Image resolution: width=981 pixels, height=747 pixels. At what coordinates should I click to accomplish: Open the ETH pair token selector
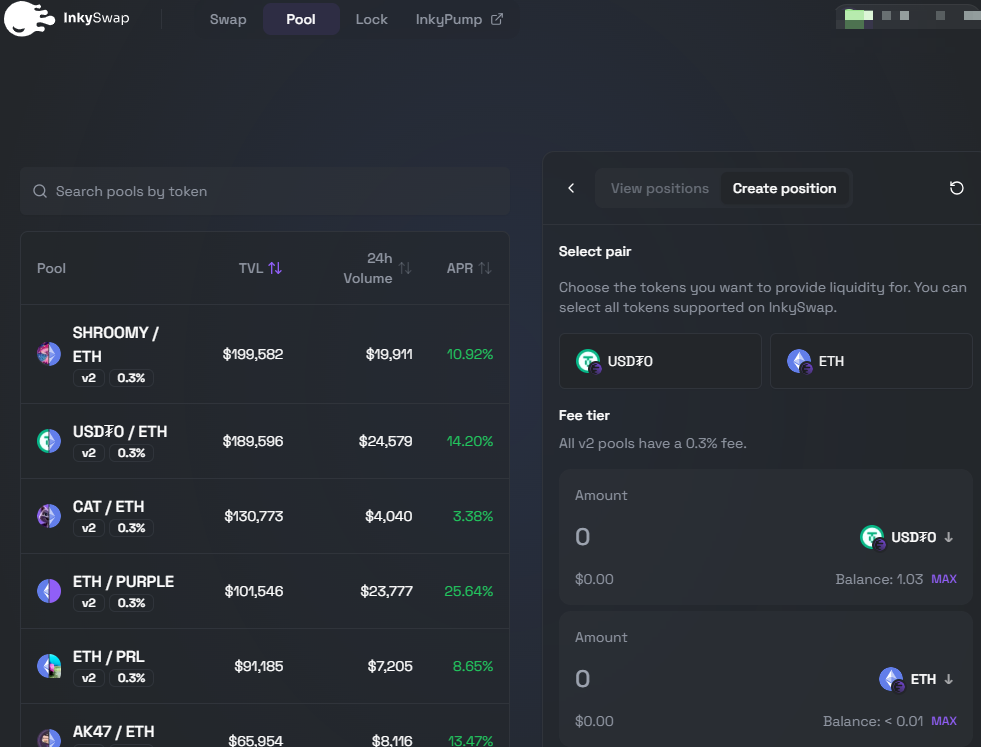pos(871,361)
